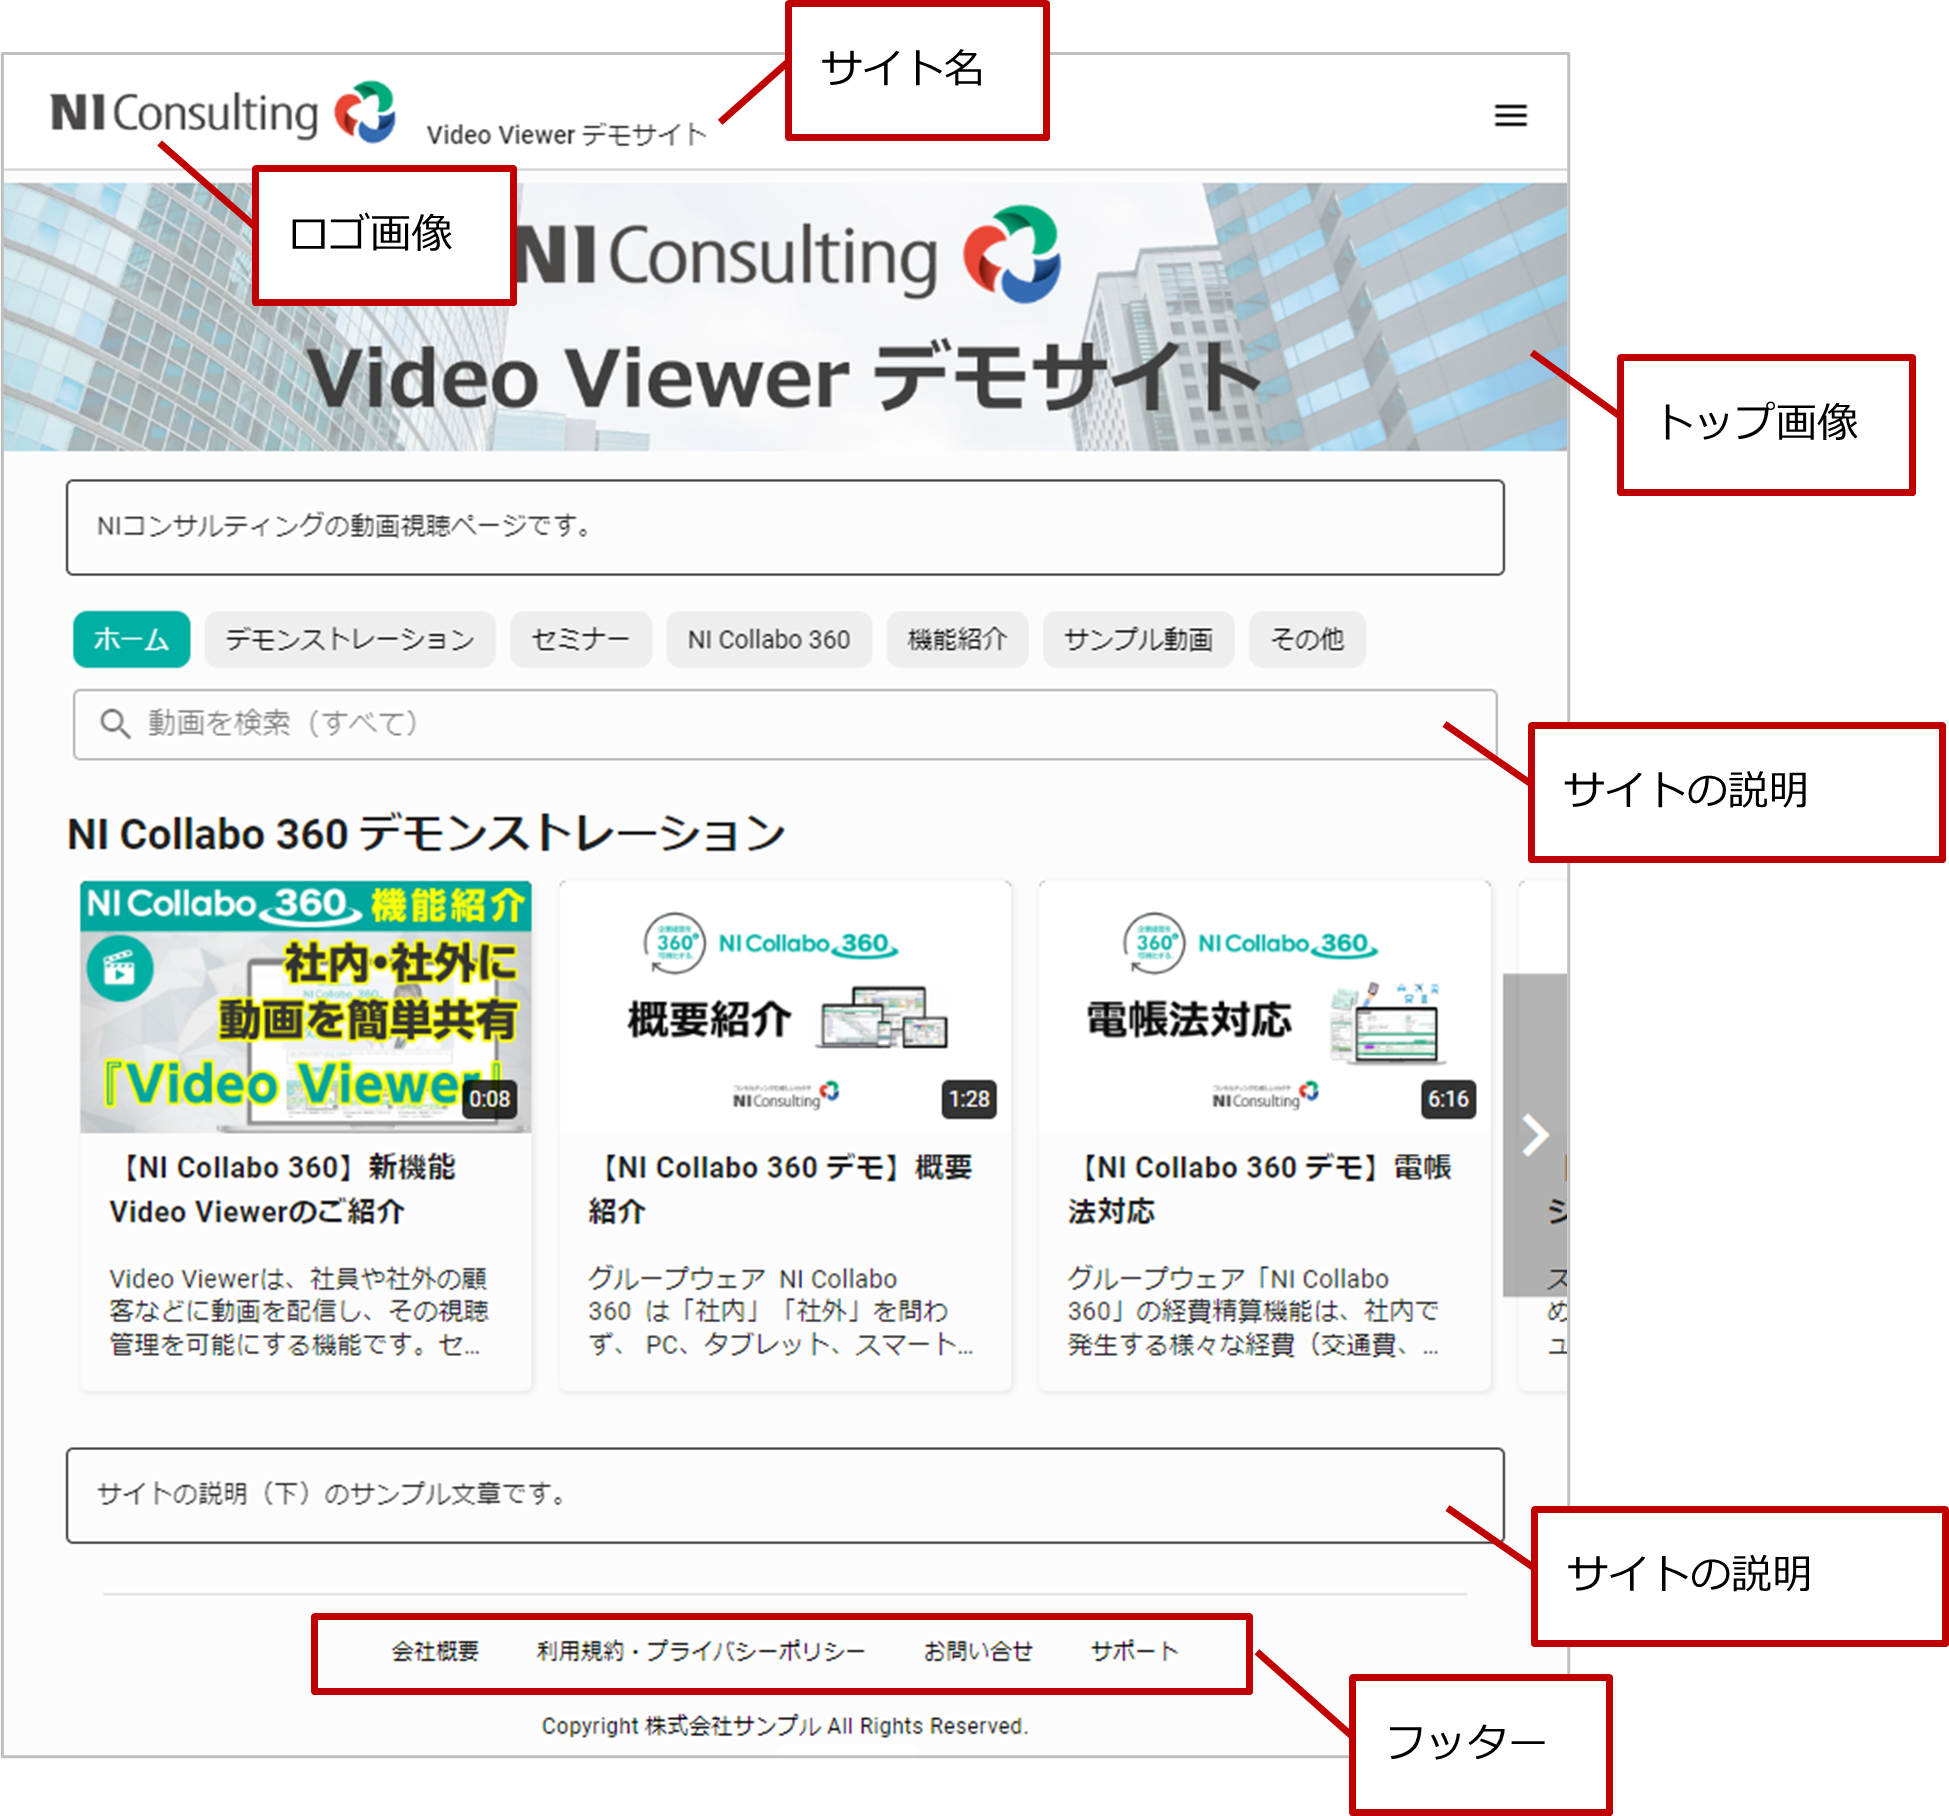Open the サポート footer link
This screenshot has height=1816, width=1949.
pos(1134,1651)
